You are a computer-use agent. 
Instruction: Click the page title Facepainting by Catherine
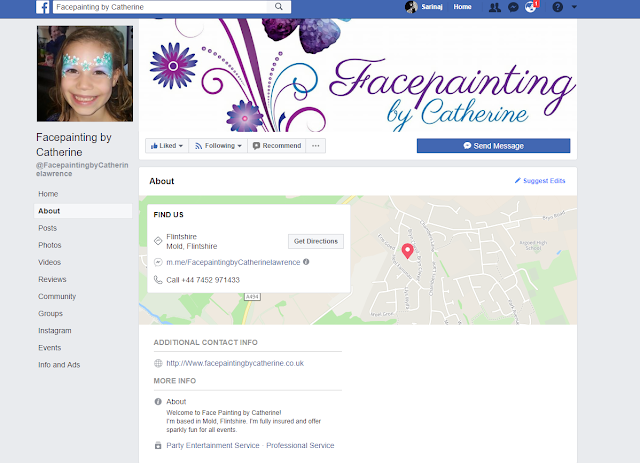(74, 145)
